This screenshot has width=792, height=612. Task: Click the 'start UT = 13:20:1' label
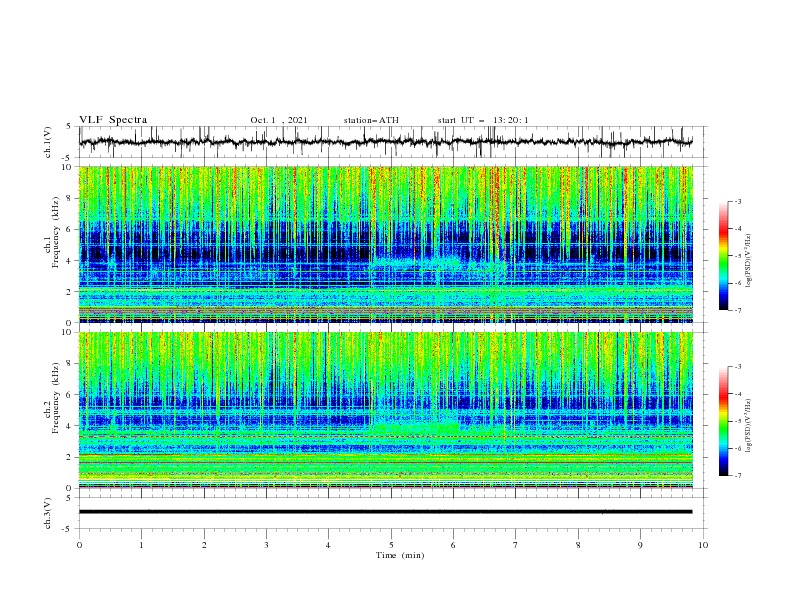[x=483, y=120]
